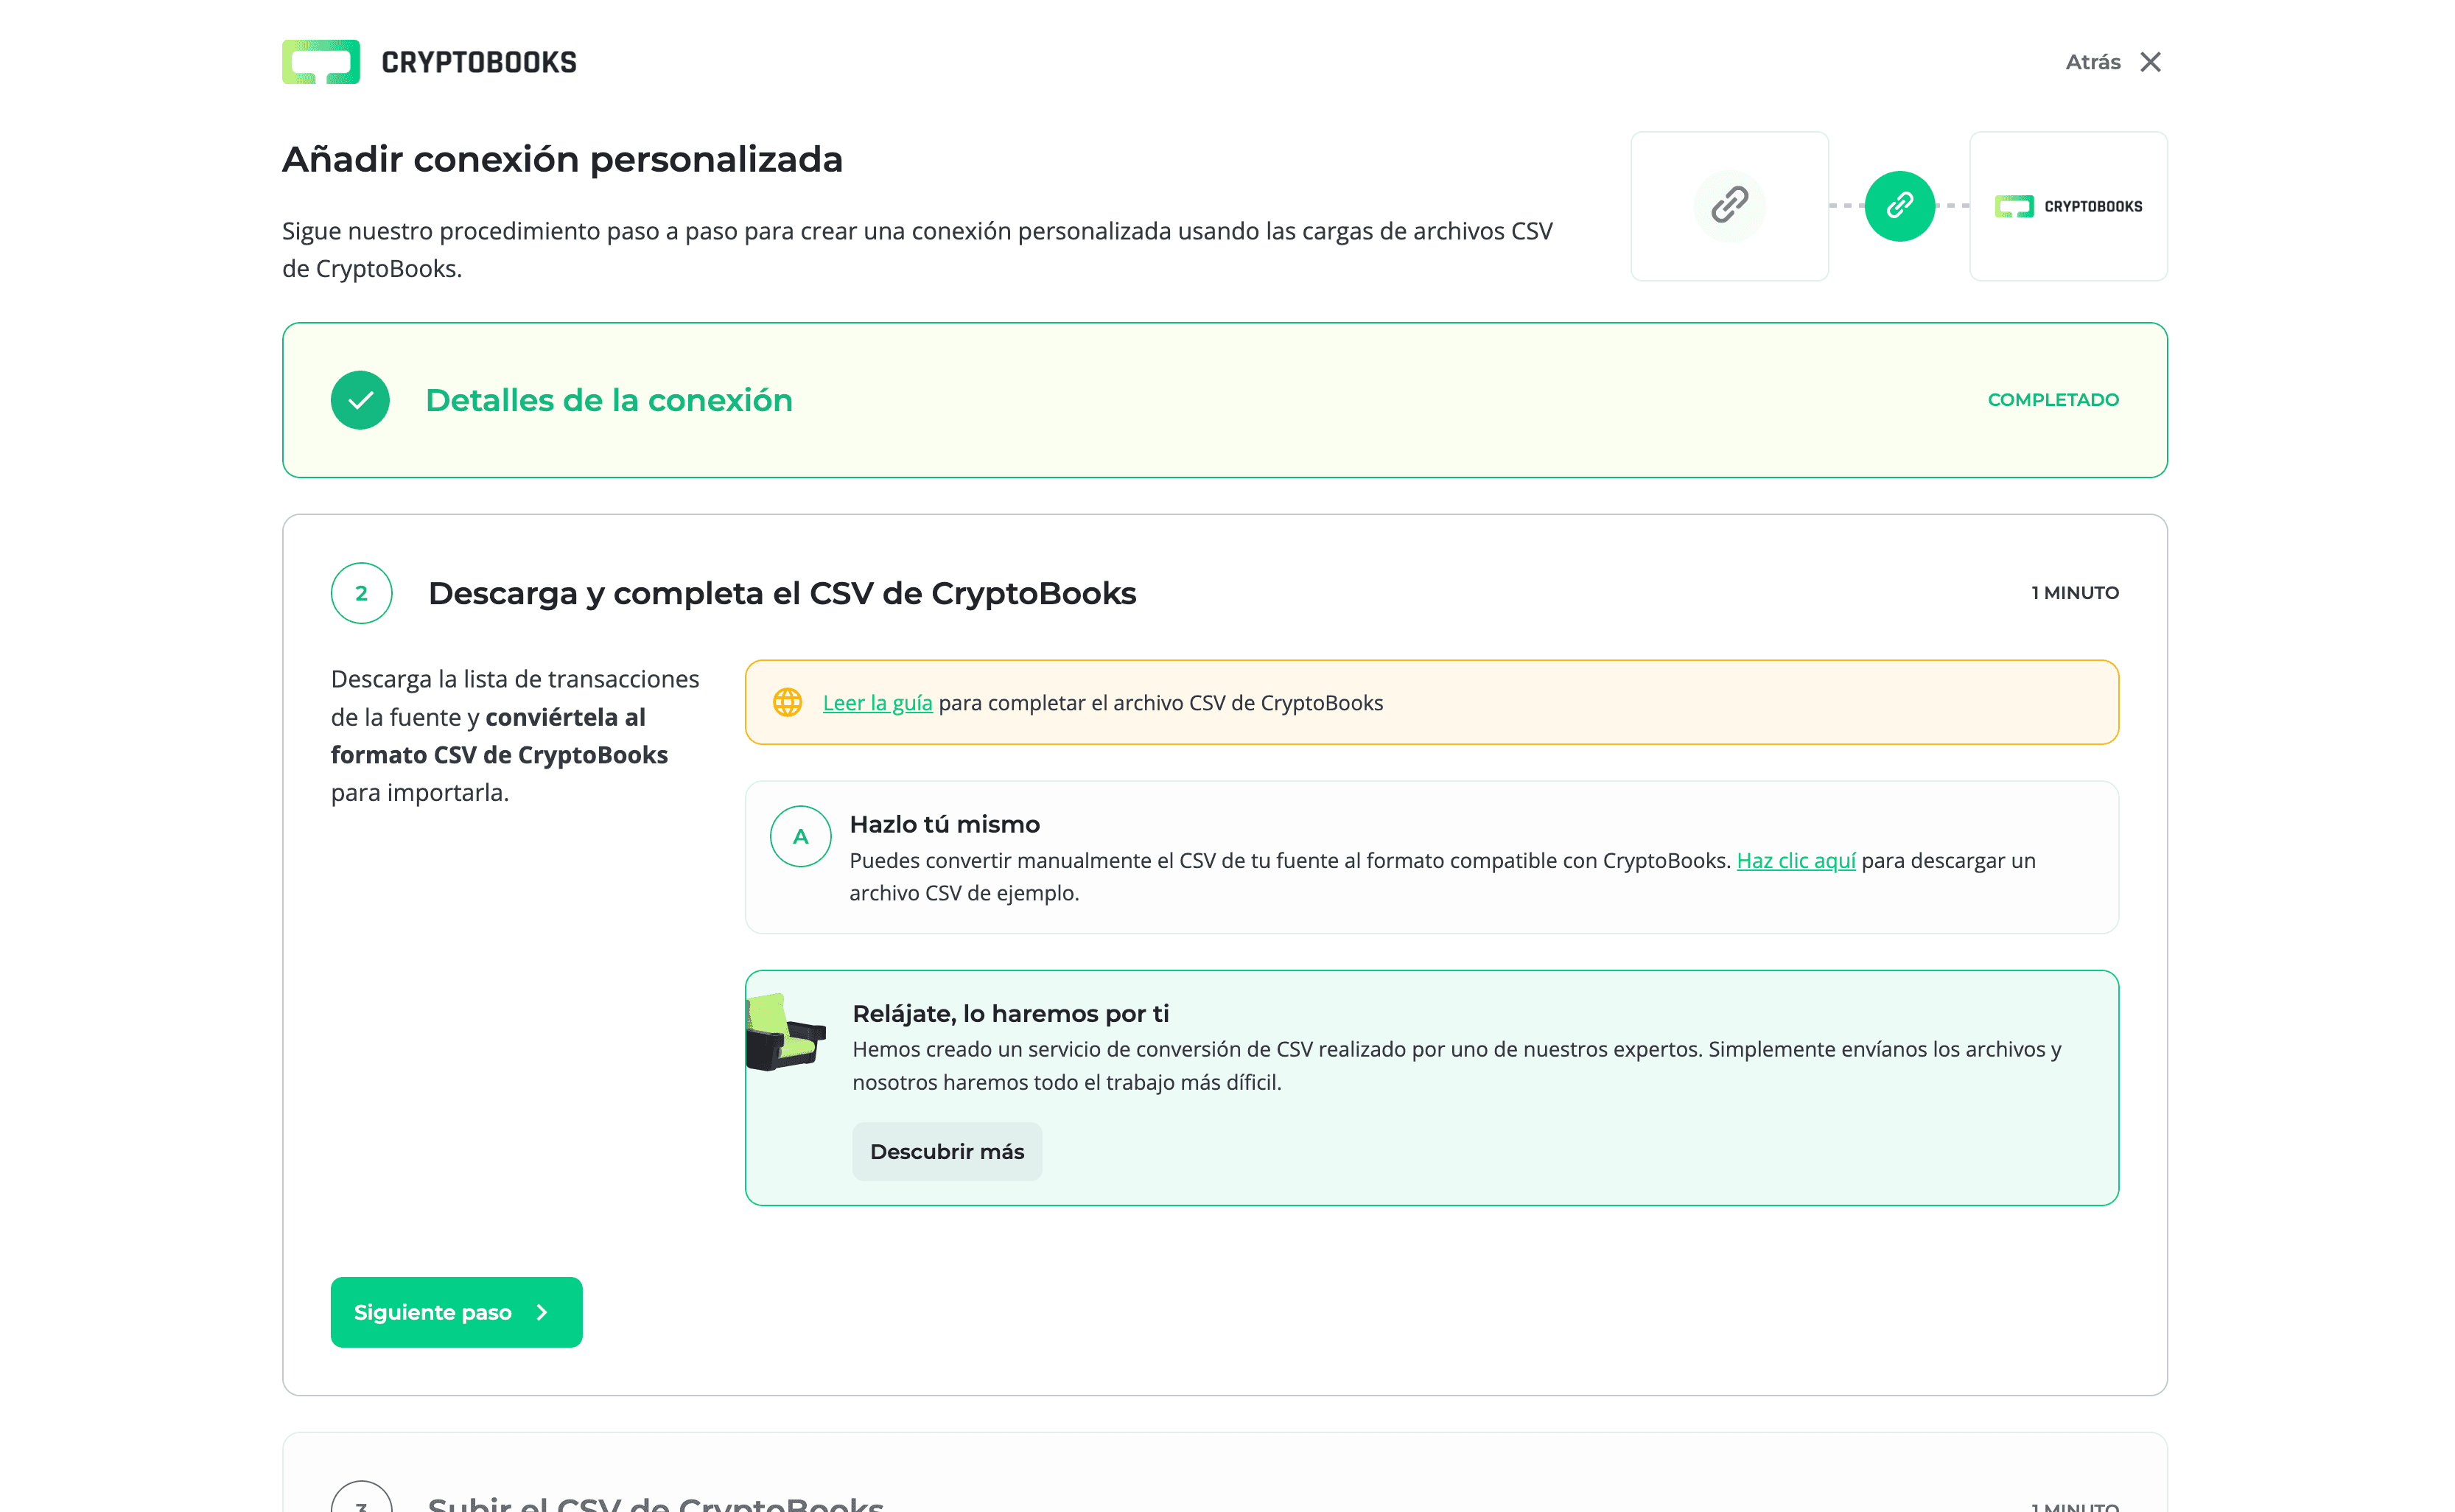The height and width of the screenshot is (1512, 2455).
Task: Click the grey chain link icon card
Action: 1729,206
